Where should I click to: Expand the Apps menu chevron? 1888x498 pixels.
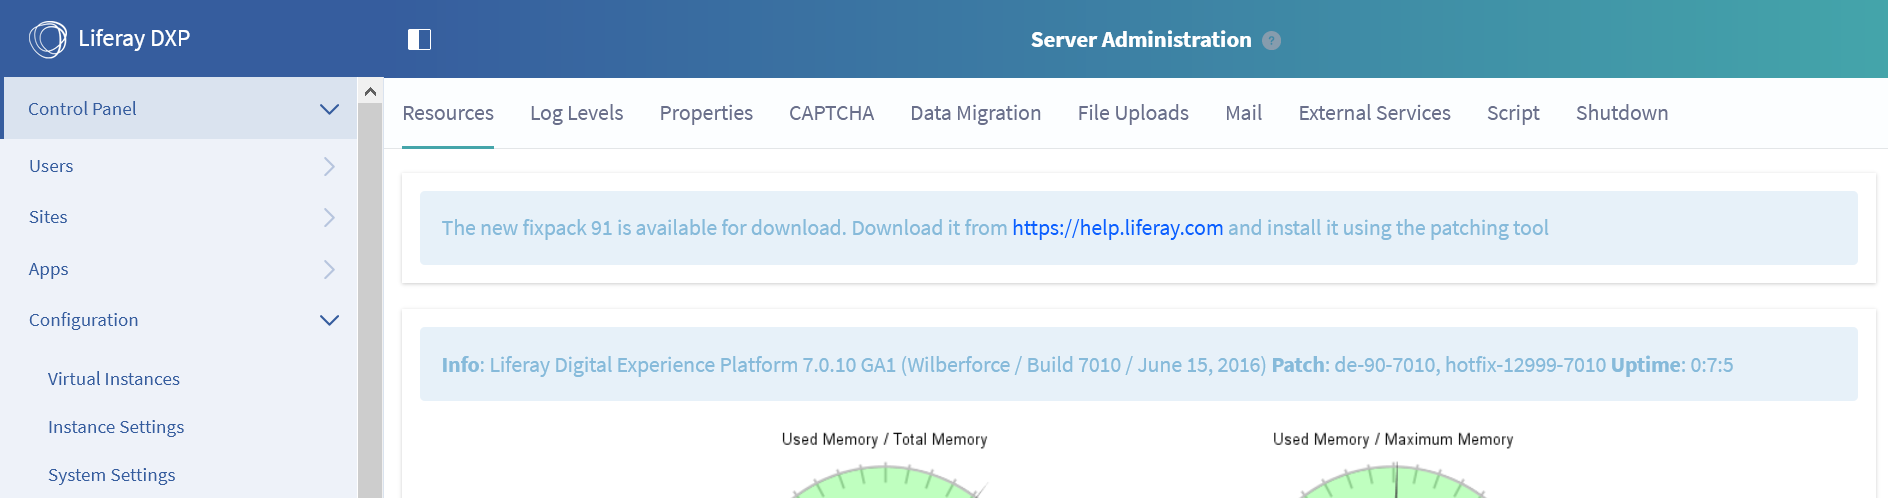329,269
